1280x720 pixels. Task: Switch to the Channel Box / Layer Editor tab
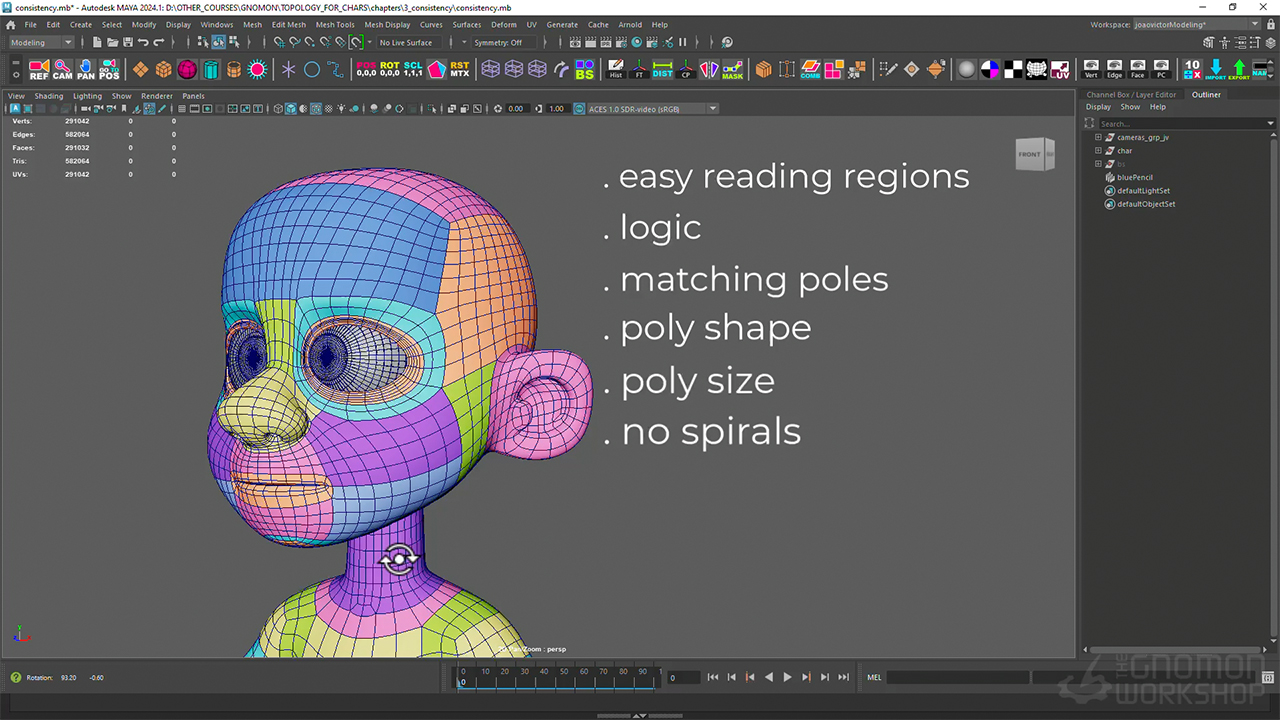[x=1131, y=95]
